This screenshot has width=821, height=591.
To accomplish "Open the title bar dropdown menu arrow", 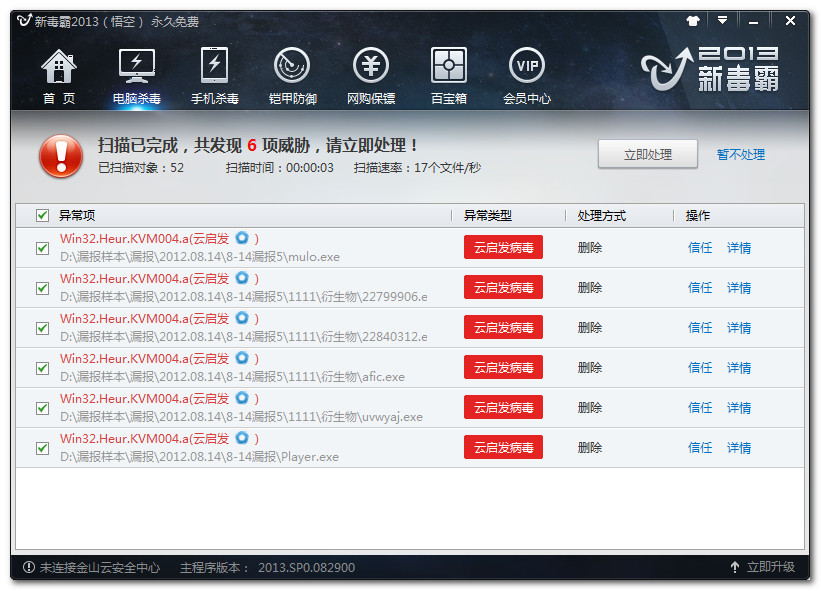I will pyautogui.click(x=723, y=20).
